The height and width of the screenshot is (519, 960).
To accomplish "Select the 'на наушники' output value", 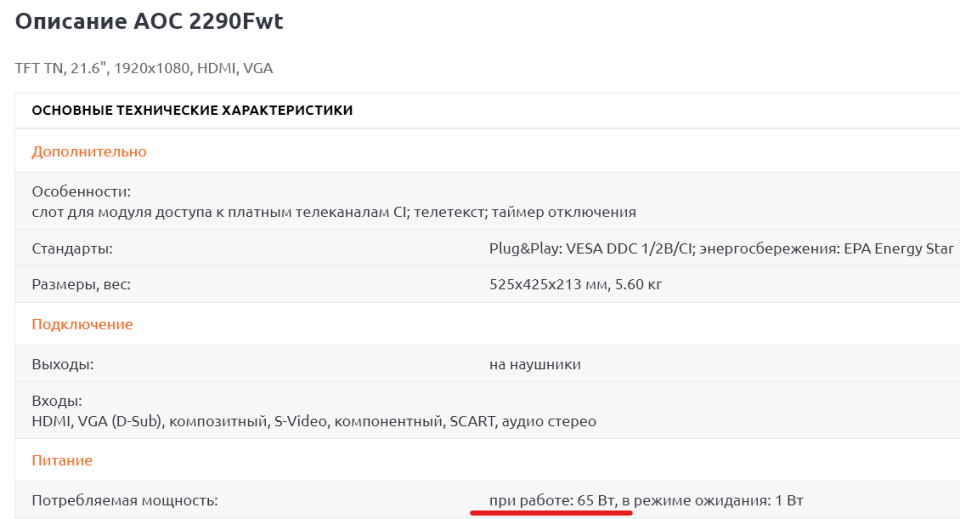I will (534, 365).
